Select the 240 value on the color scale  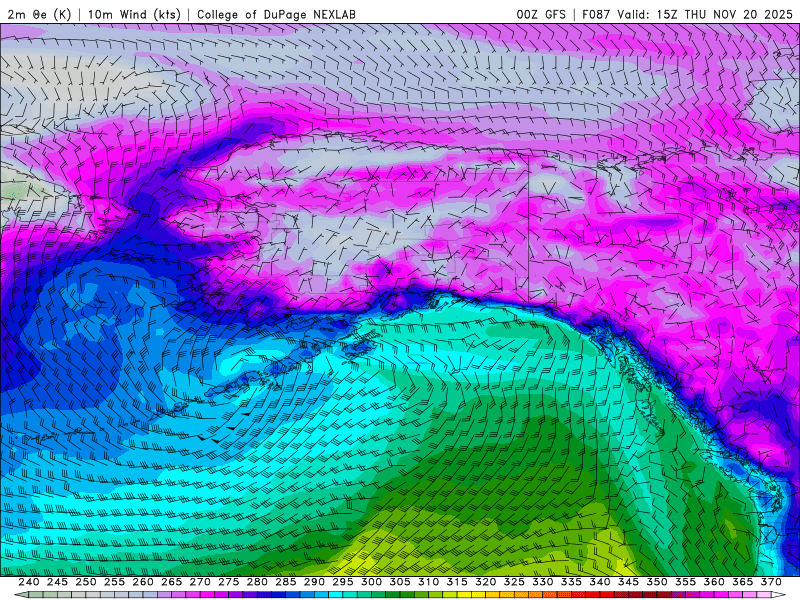(x=29, y=582)
